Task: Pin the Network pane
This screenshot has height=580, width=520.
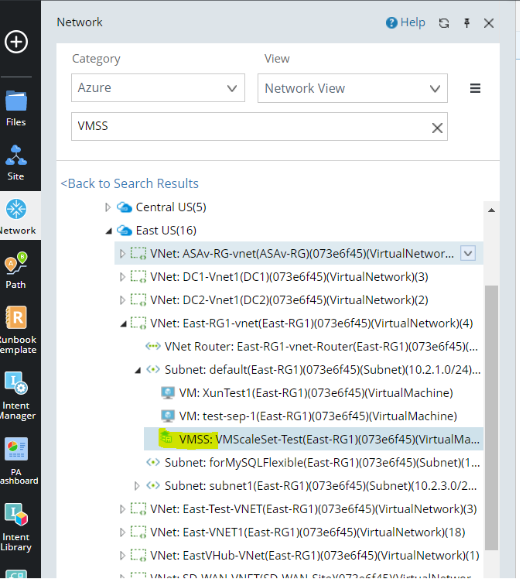Action: [467, 23]
